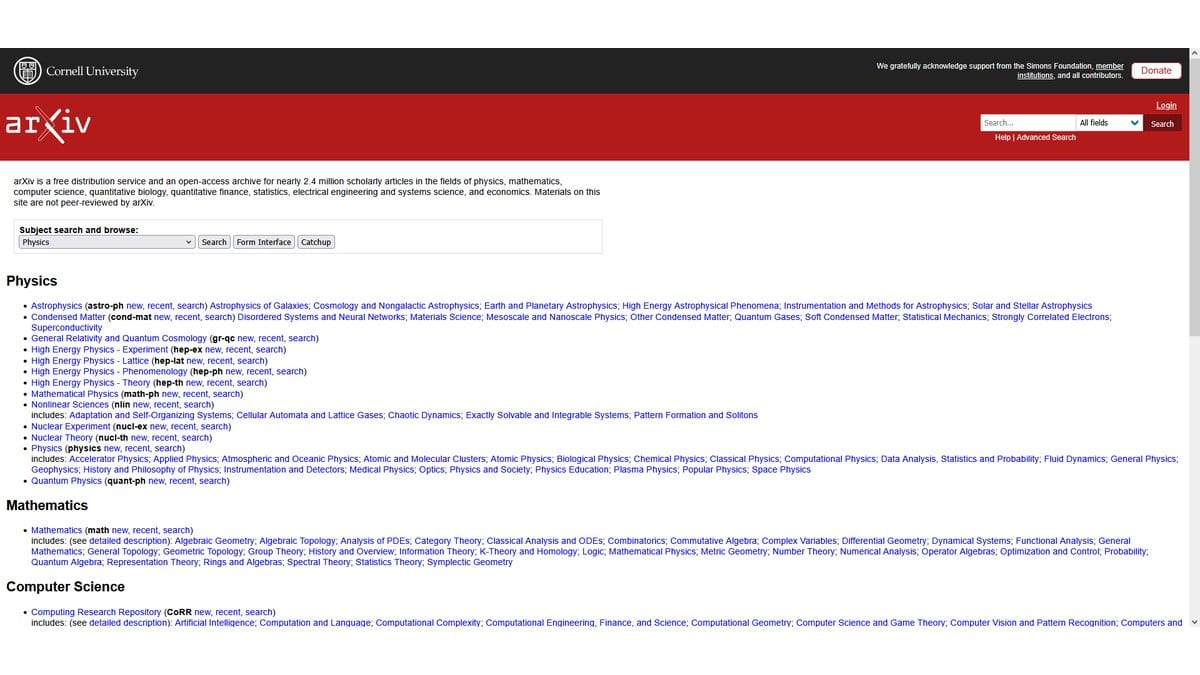Click the Login link

point(1166,105)
